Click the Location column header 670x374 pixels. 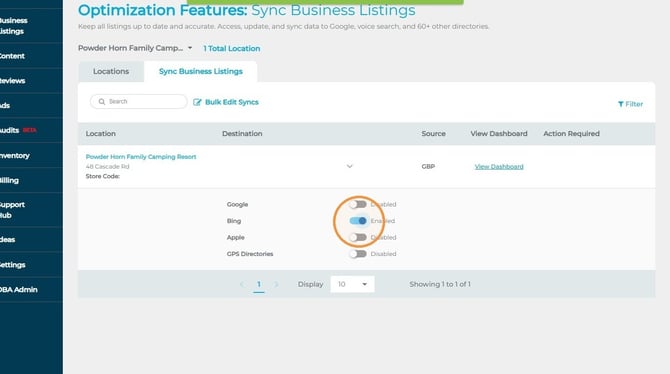click(x=100, y=134)
